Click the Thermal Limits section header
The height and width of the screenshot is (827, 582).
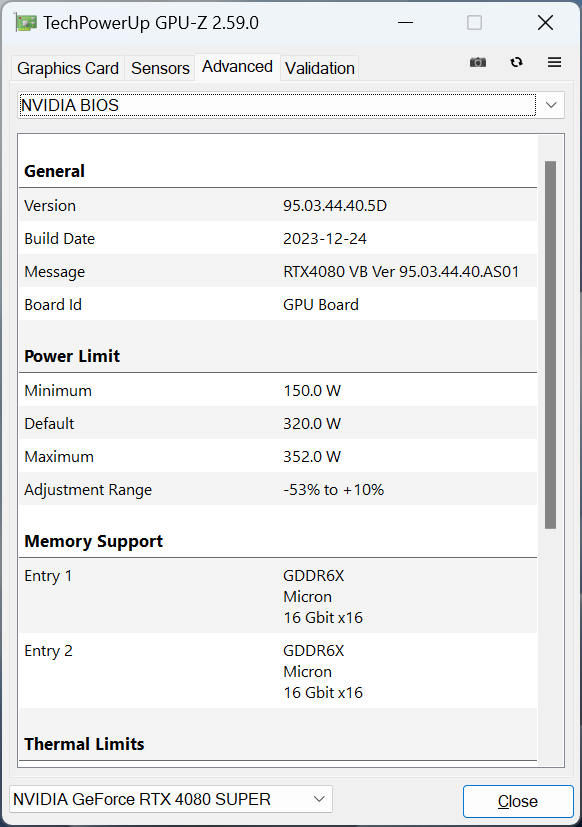[84, 744]
